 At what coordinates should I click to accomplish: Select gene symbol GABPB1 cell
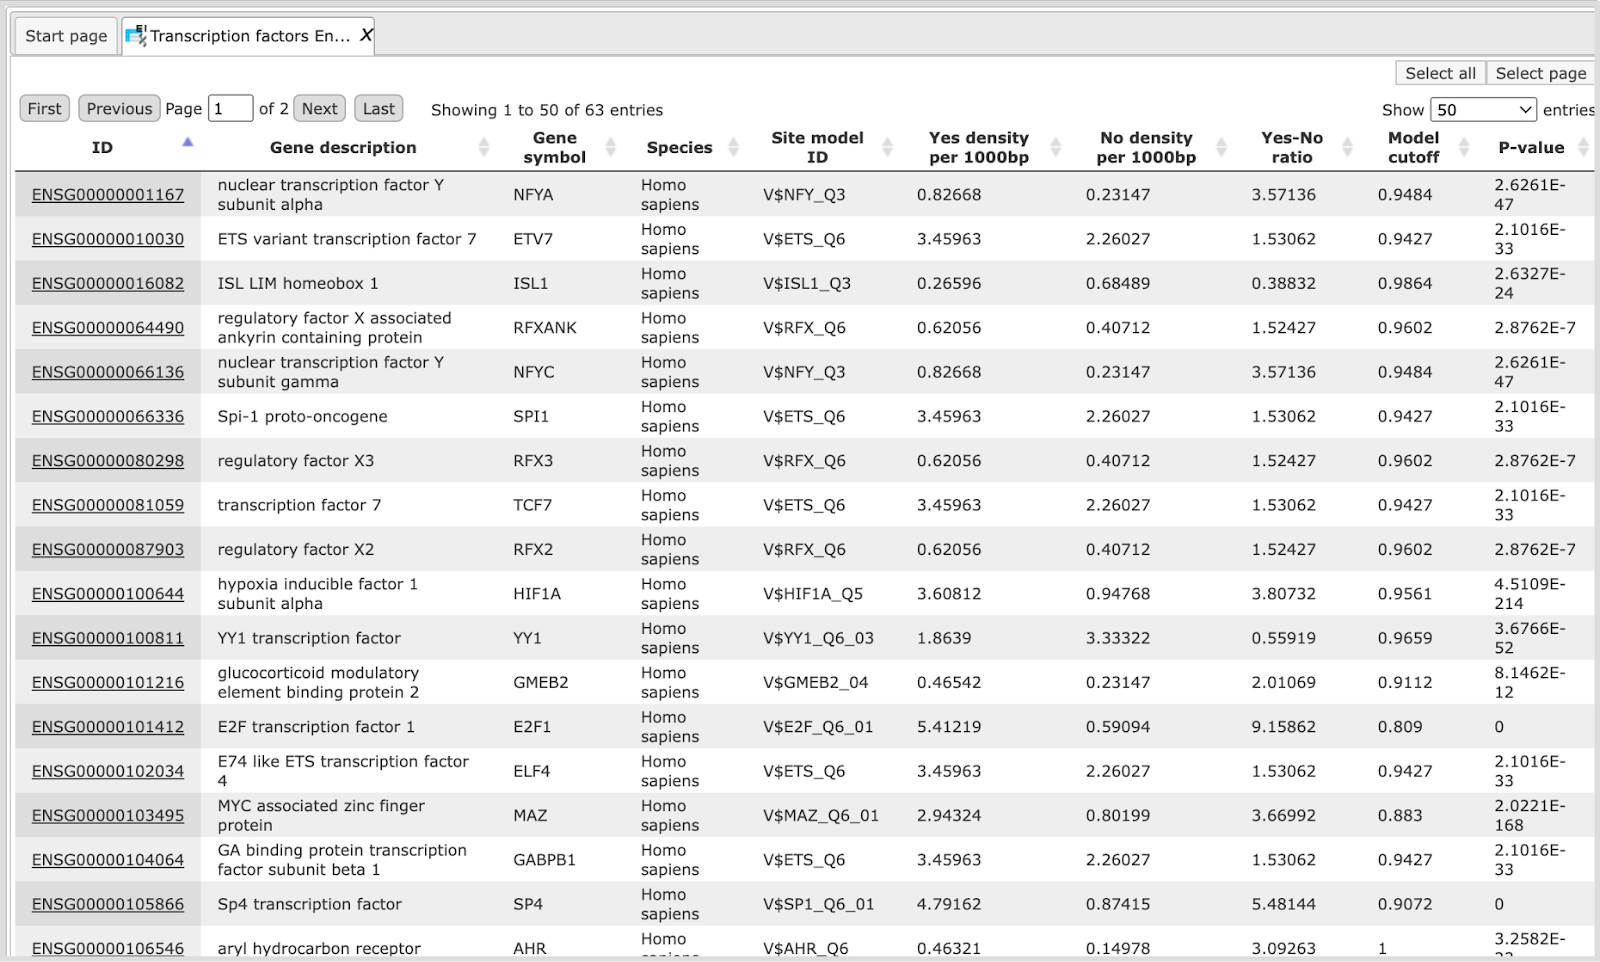544,860
